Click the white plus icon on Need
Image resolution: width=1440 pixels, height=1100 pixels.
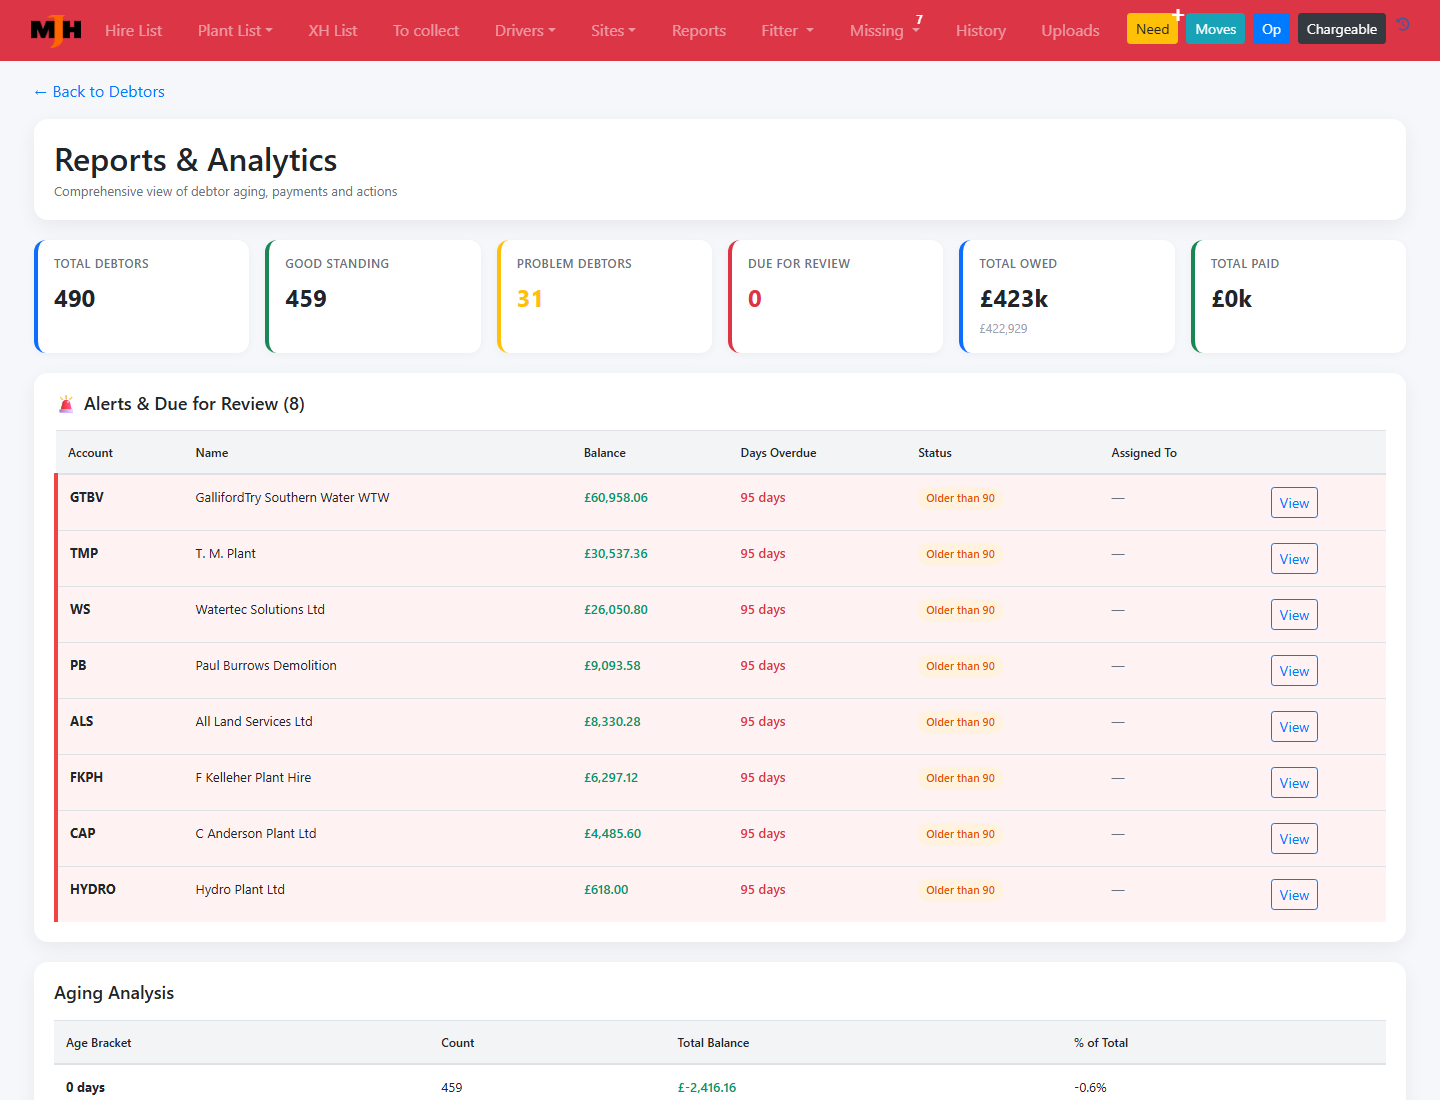(x=1178, y=15)
